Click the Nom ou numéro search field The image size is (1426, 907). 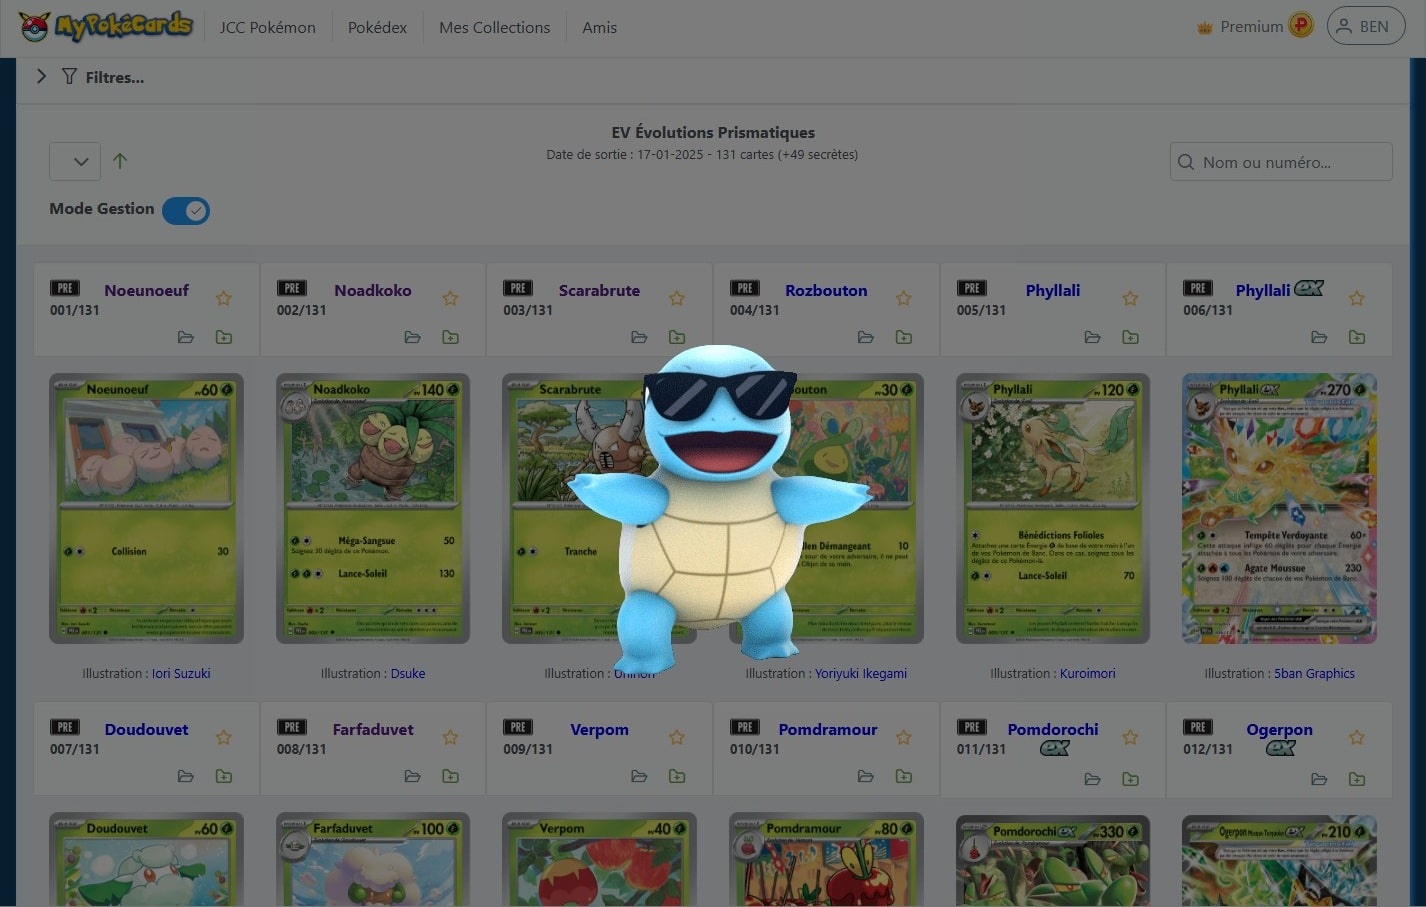click(x=1280, y=161)
